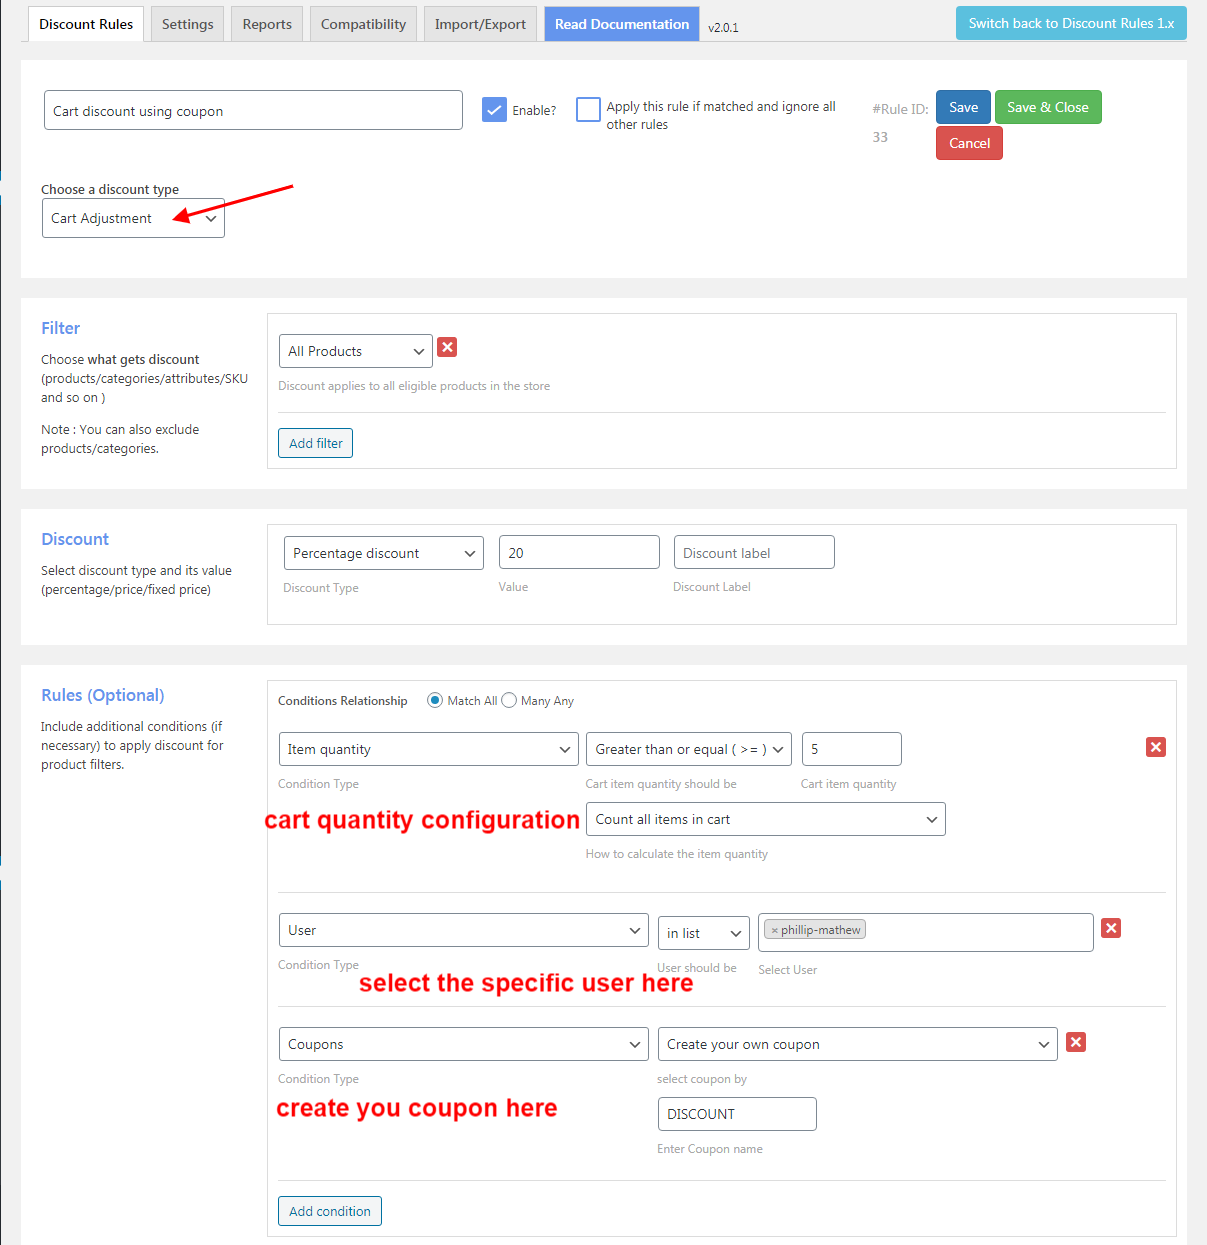Delete the User condition row
Screen dimensions: 1207x1245
coord(1110,928)
